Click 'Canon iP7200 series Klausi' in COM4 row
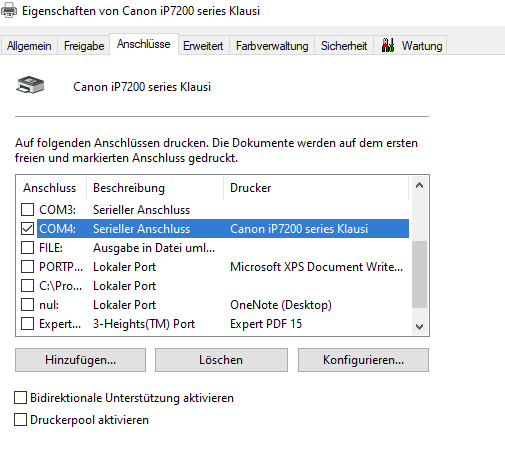This screenshot has width=505, height=452. pyautogui.click(x=299, y=229)
